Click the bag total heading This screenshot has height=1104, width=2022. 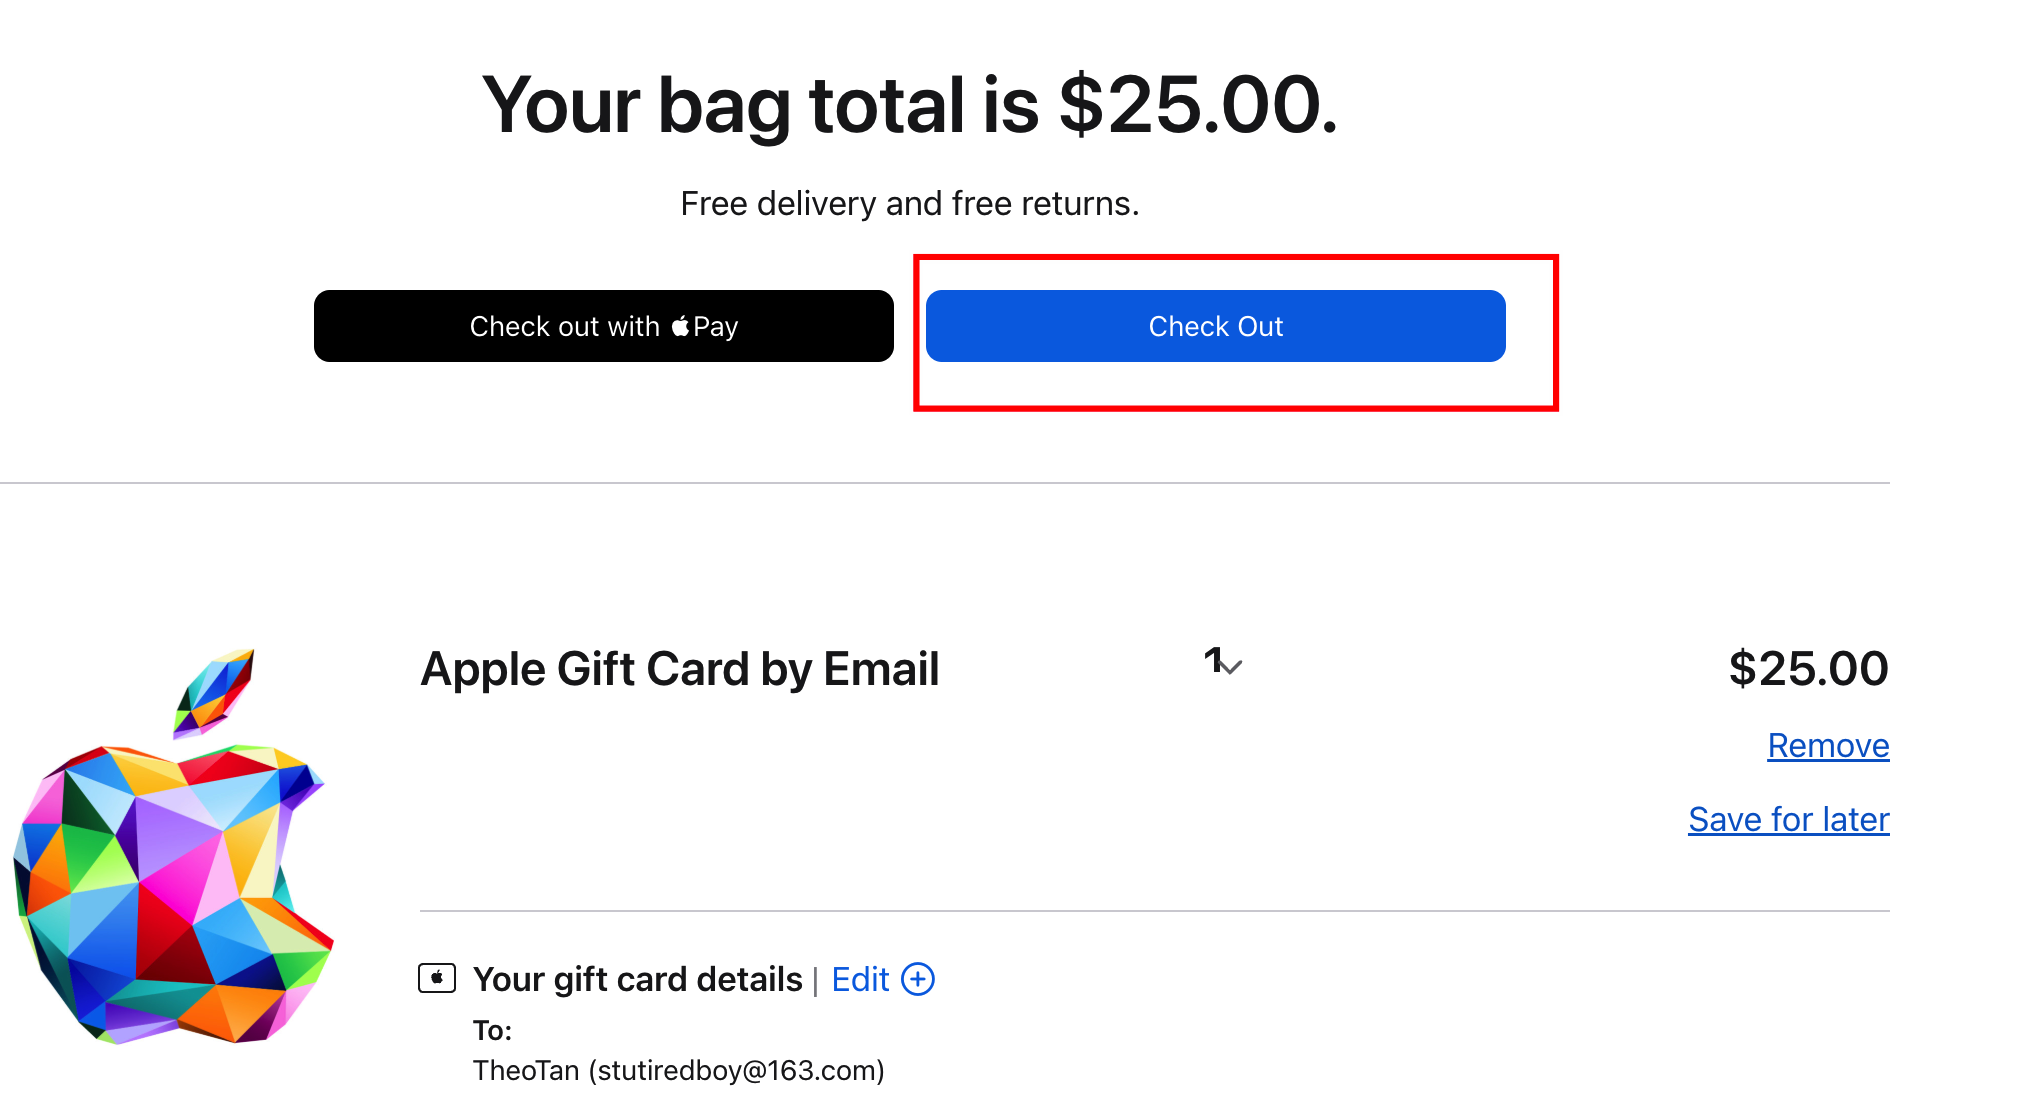pos(909,106)
